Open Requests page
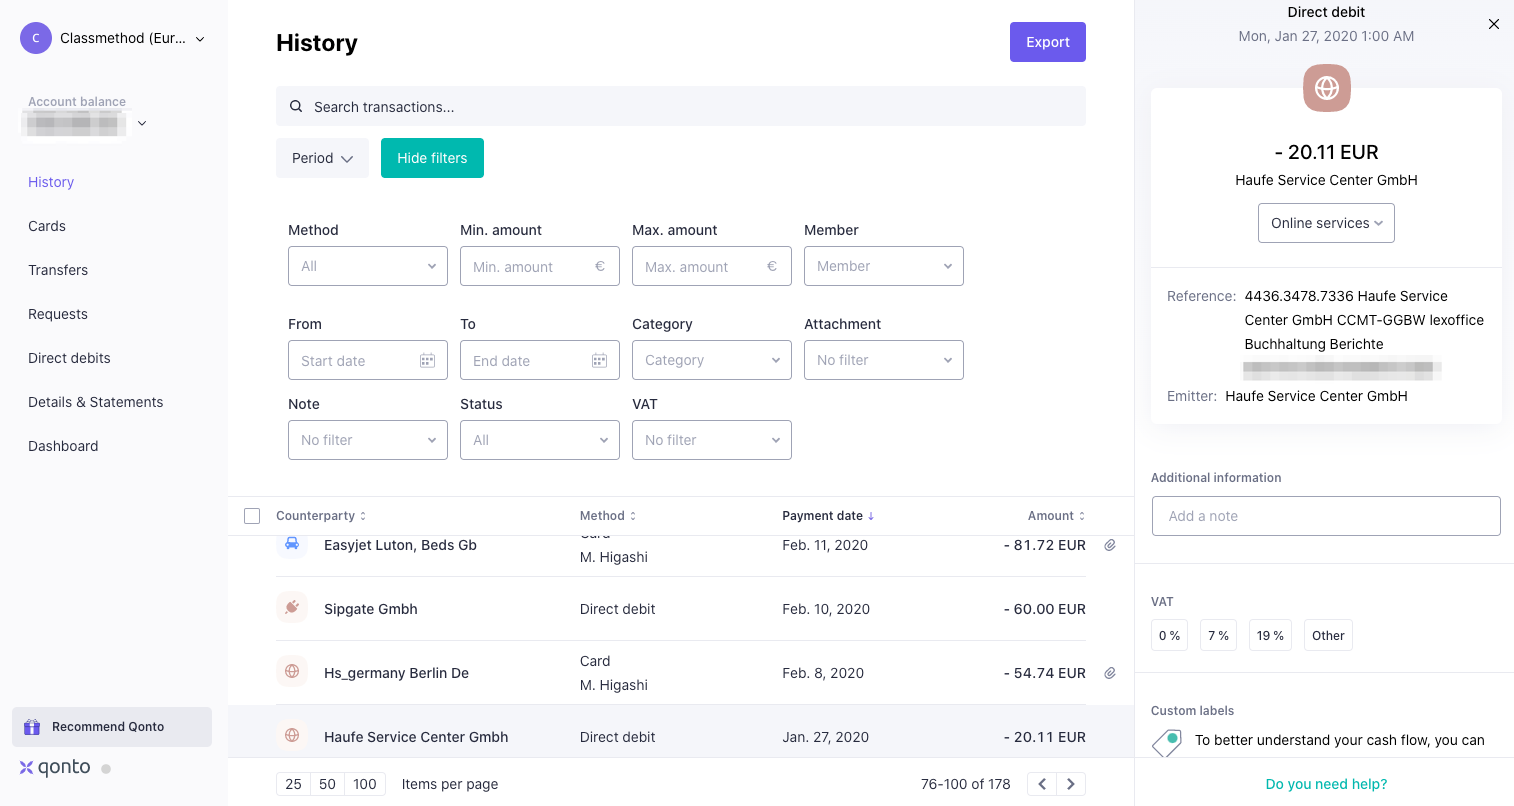 tap(58, 314)
